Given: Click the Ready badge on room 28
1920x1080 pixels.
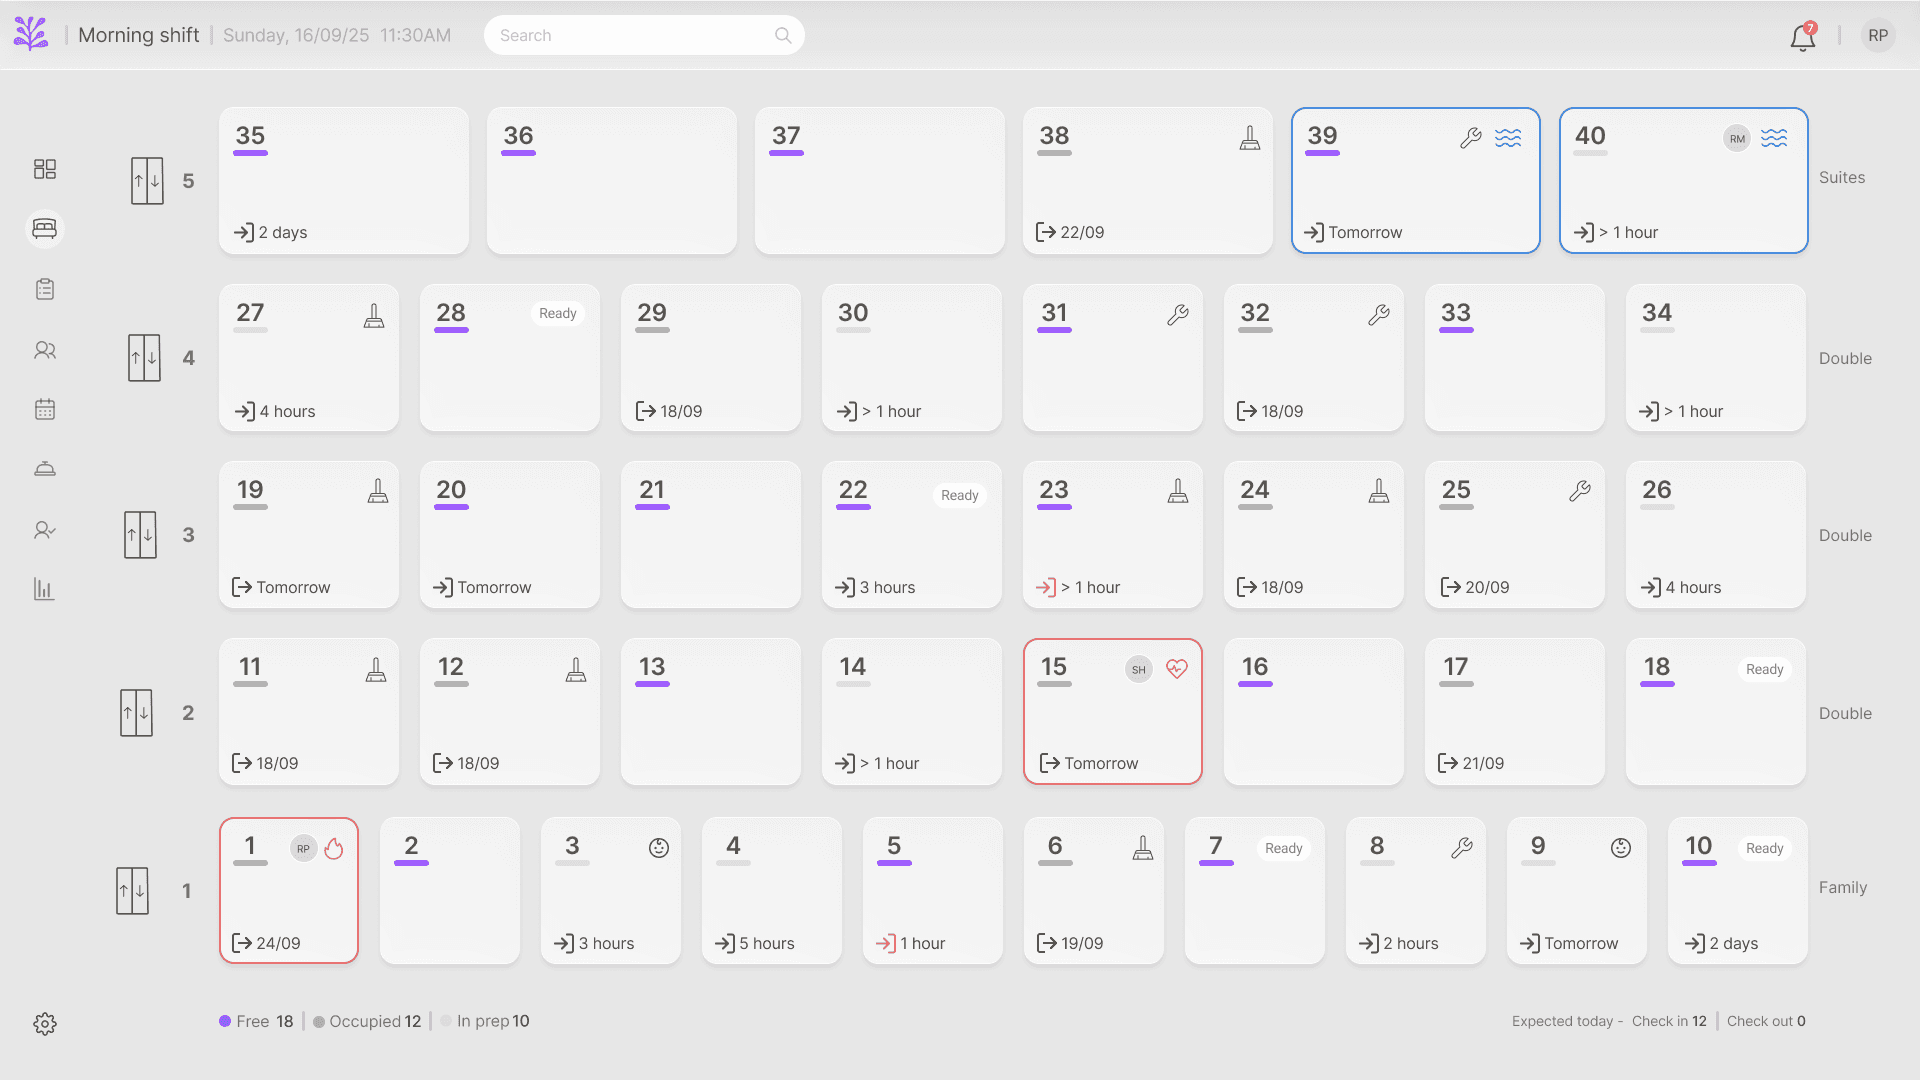Looking at the screenshot, I should point(557,313).
